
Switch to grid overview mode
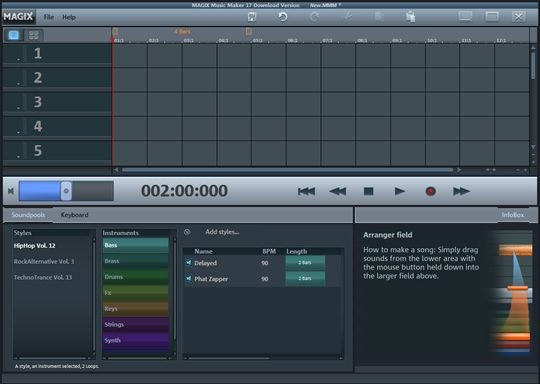(x=34, y=35)
